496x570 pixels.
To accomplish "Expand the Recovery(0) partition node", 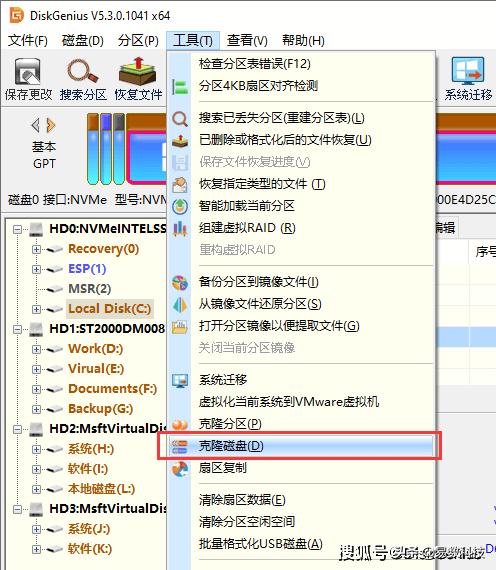I will point(36,249).
